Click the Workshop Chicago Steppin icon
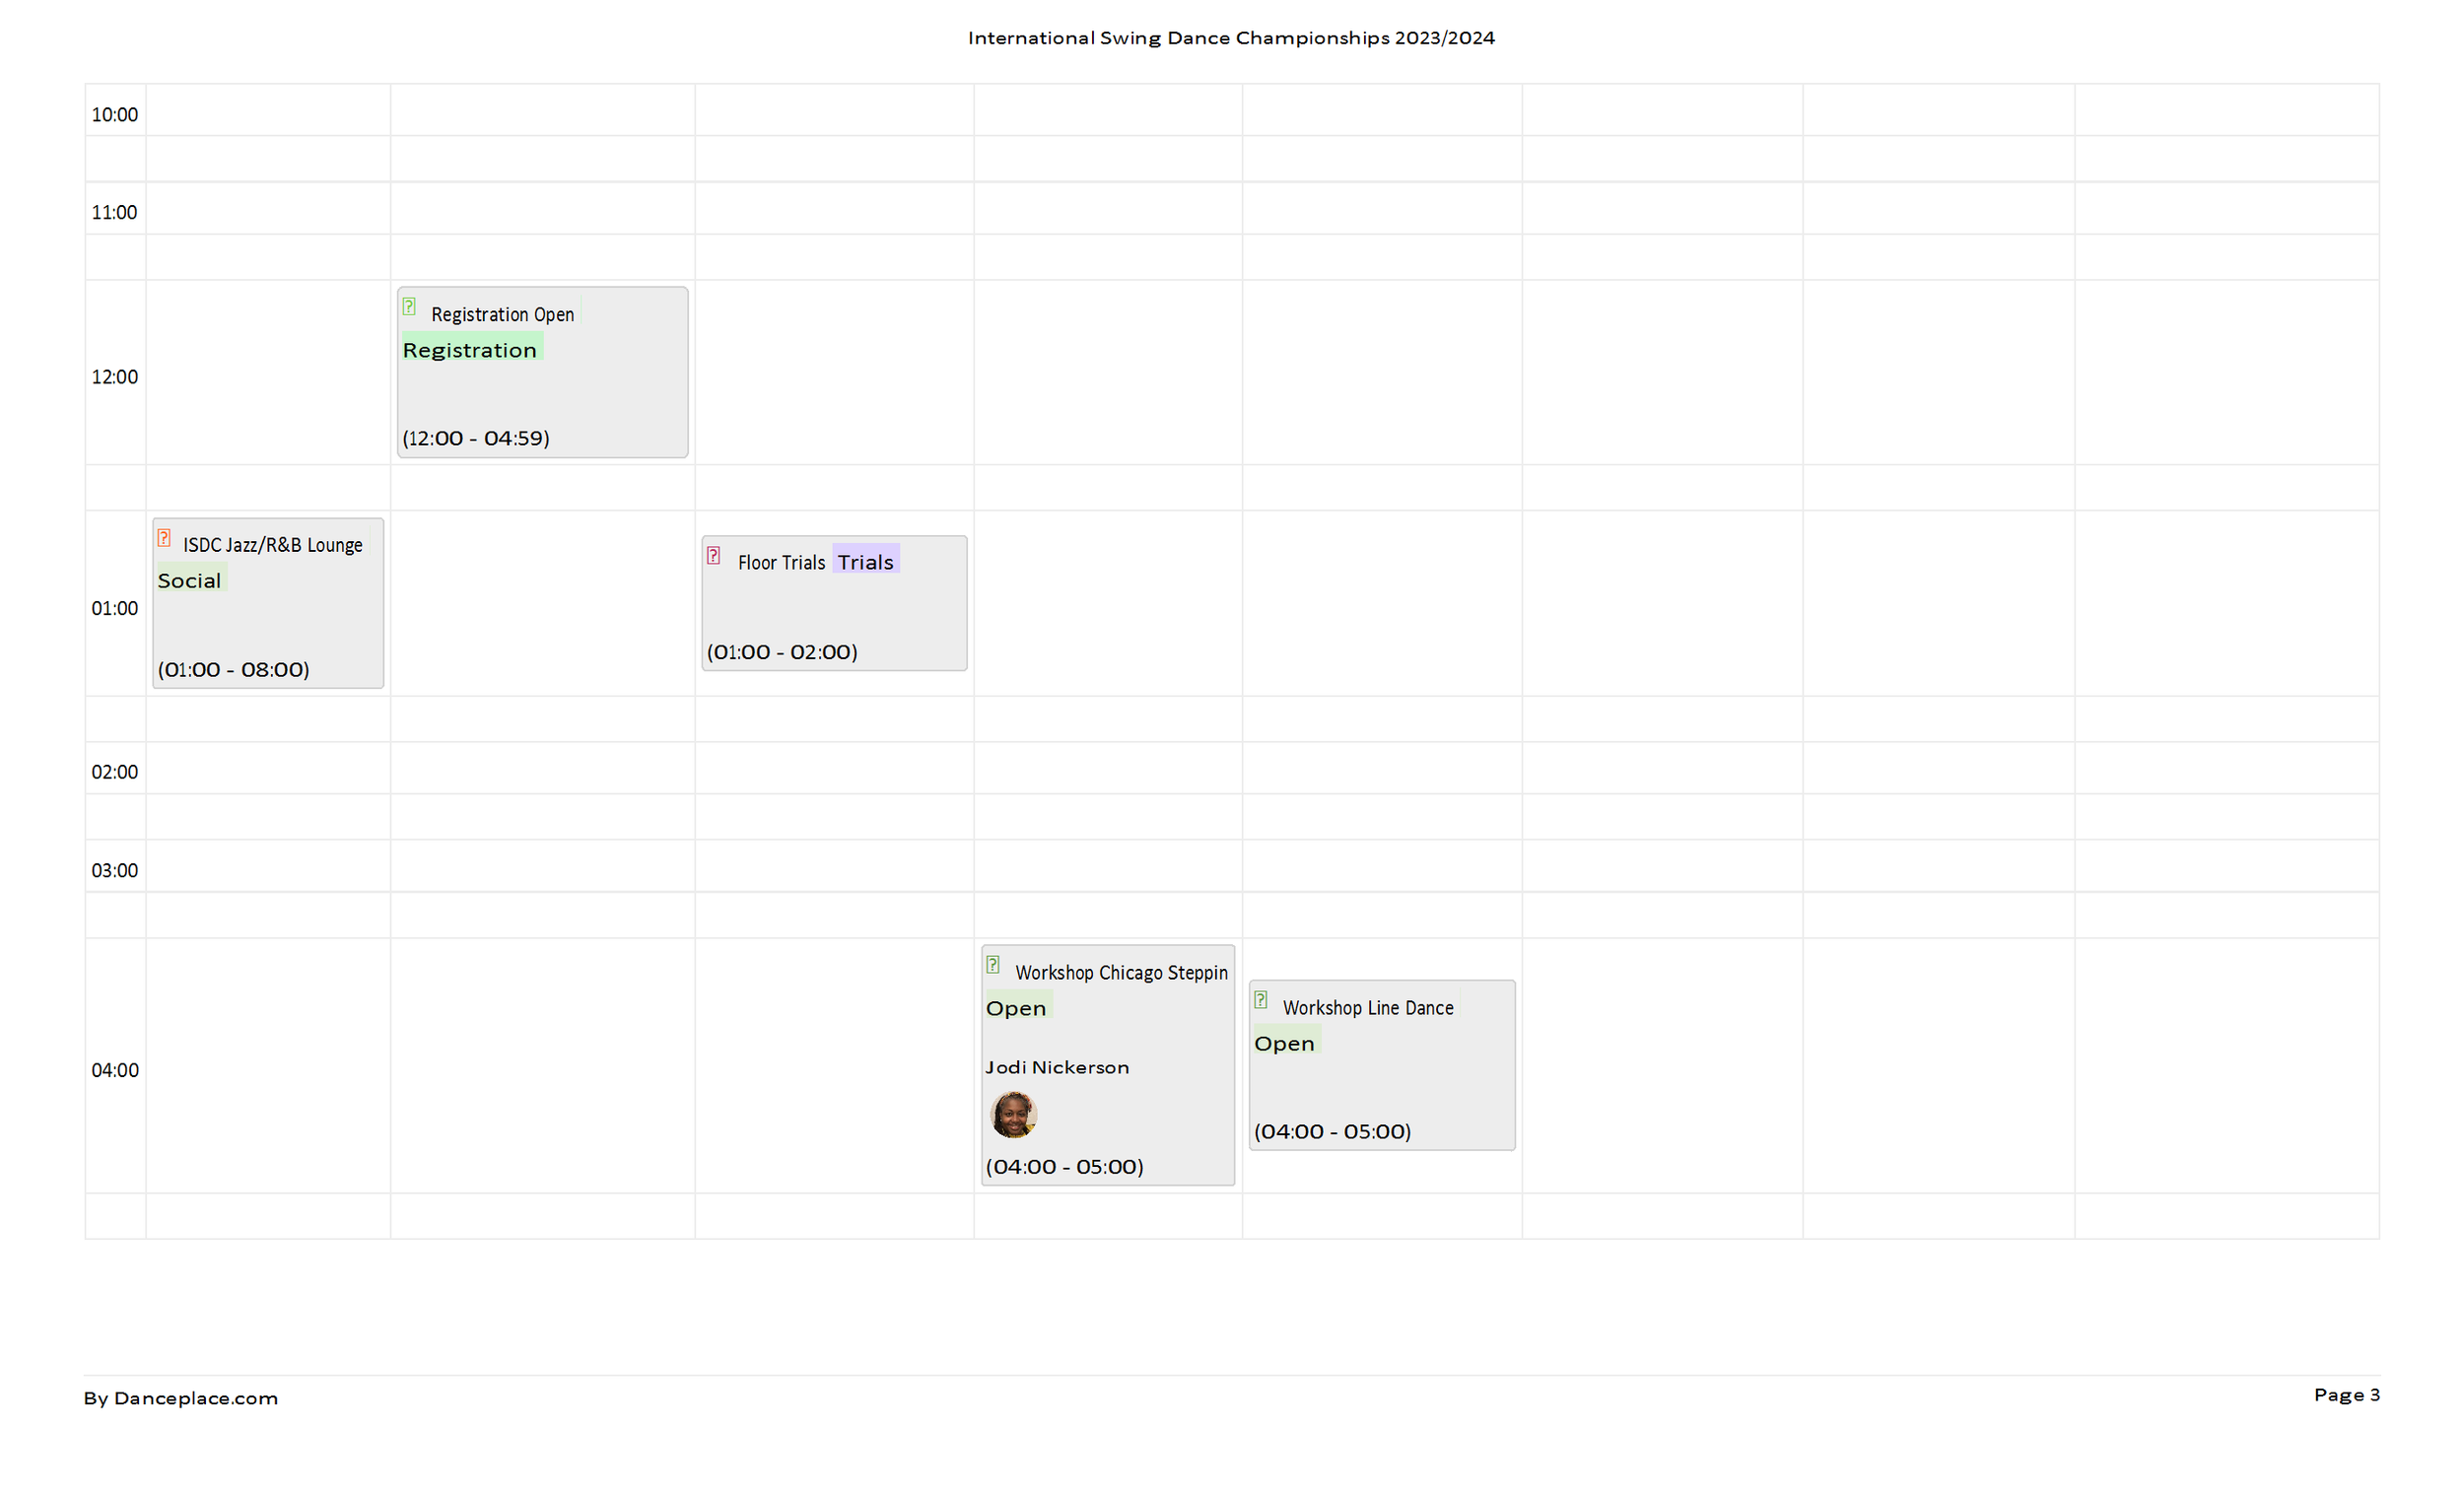This screenshot has width=2464, height=1496. (993, 965)
